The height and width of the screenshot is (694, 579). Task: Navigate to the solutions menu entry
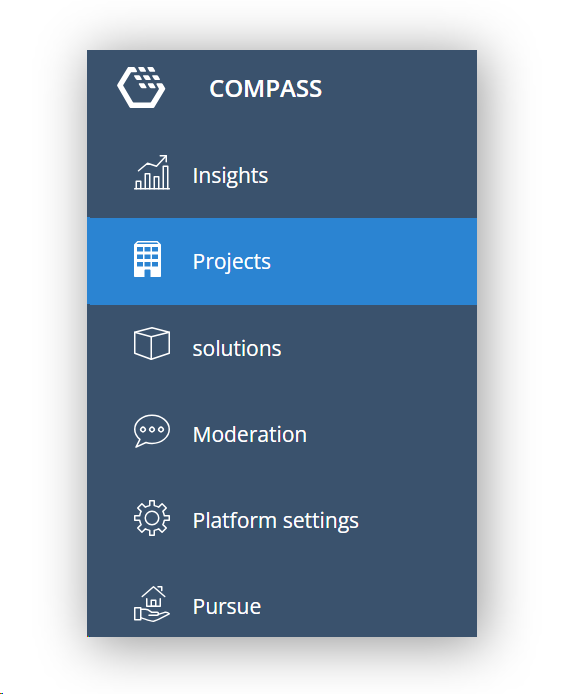[237, 349]
